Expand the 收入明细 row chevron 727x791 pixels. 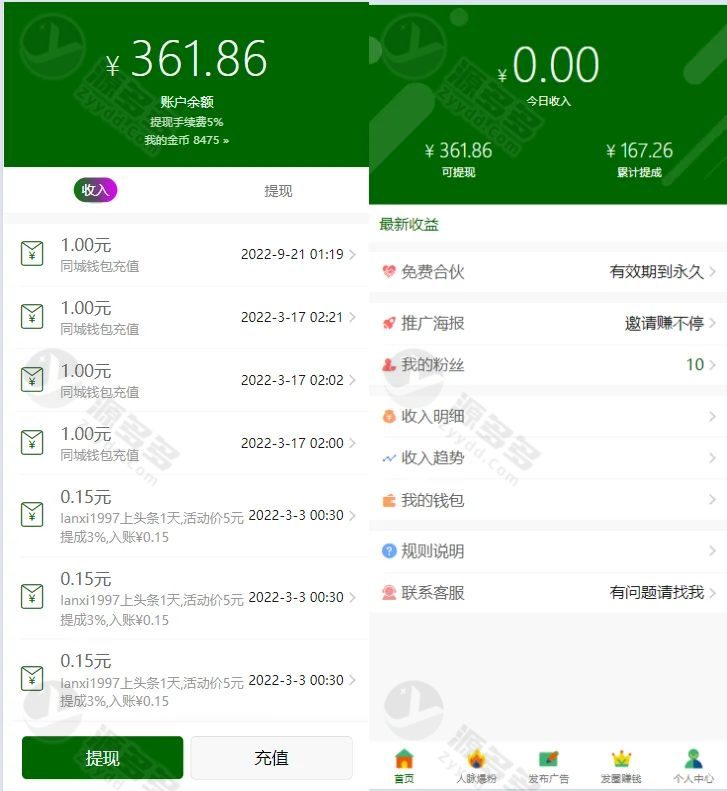click(712, 416)
